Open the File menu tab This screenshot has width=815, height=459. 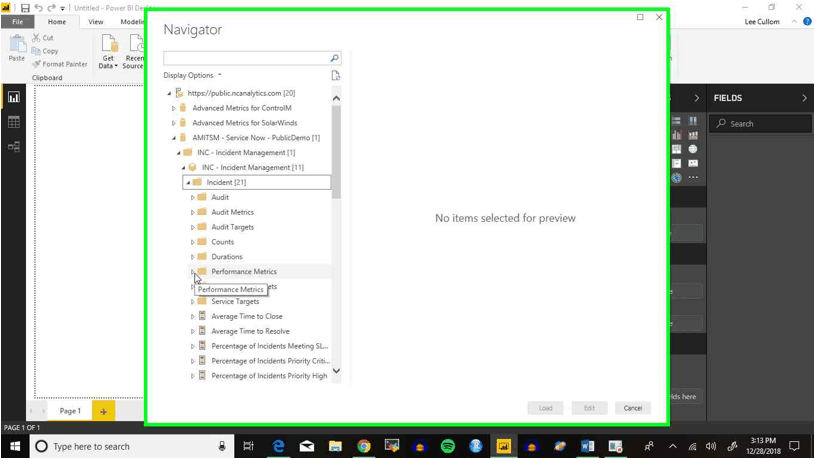tap(18, 22)
